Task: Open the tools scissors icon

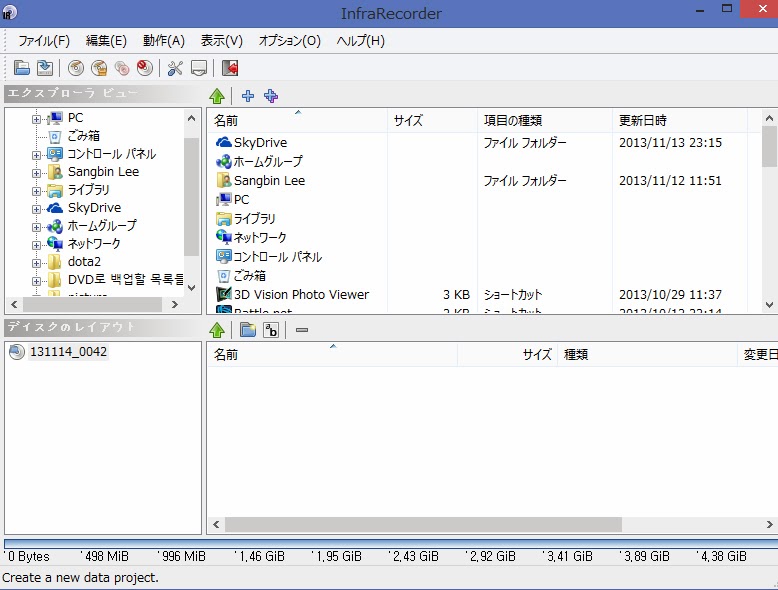Action: point(175,67)
